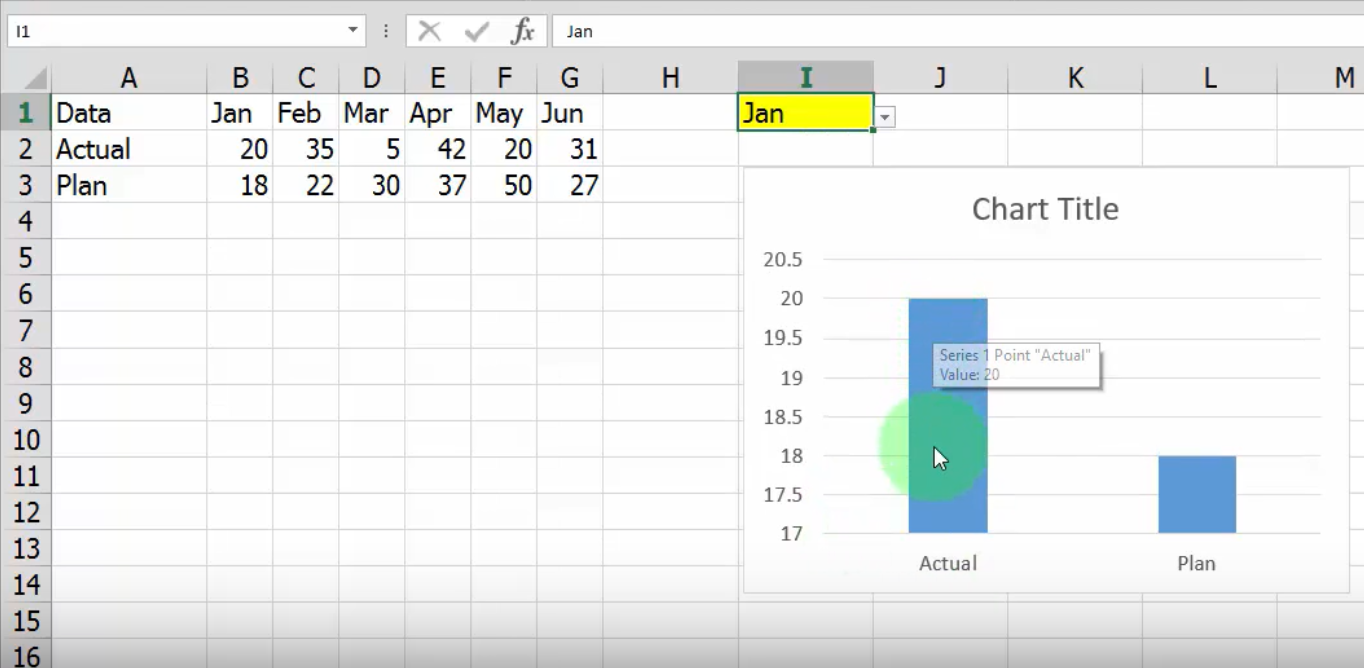Click inside the formula bar showing Jan
This screenshot has height=668, width=1364.
pos(900,31)
